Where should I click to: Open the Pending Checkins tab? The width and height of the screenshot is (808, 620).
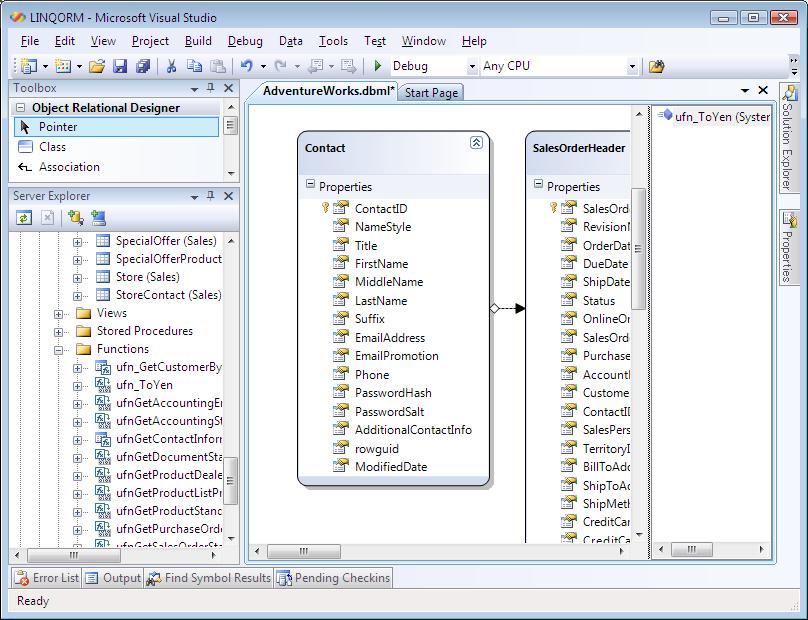333,578
